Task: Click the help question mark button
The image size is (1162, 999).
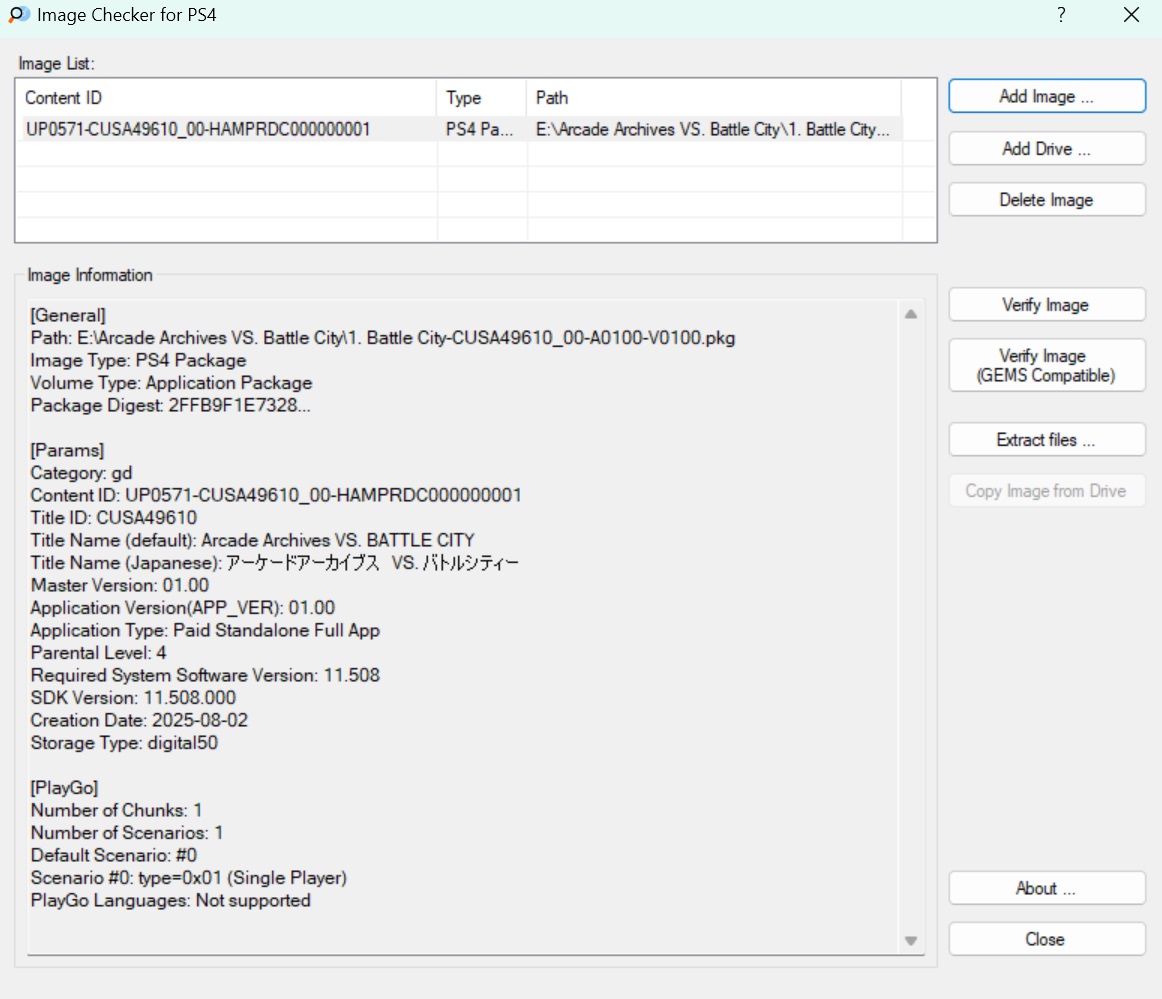Action: [x=1061, y=15]
